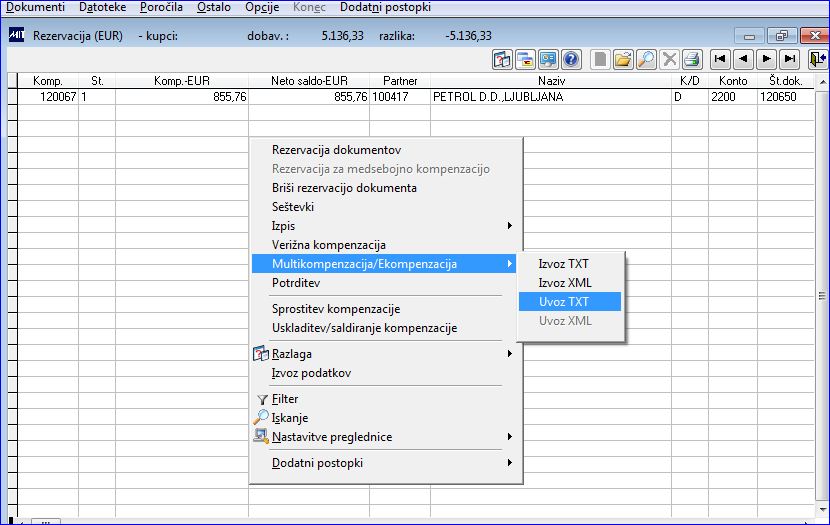830x525 pixels.
Task: Open the folder icon in toolbar
Action: click(624, 59)
